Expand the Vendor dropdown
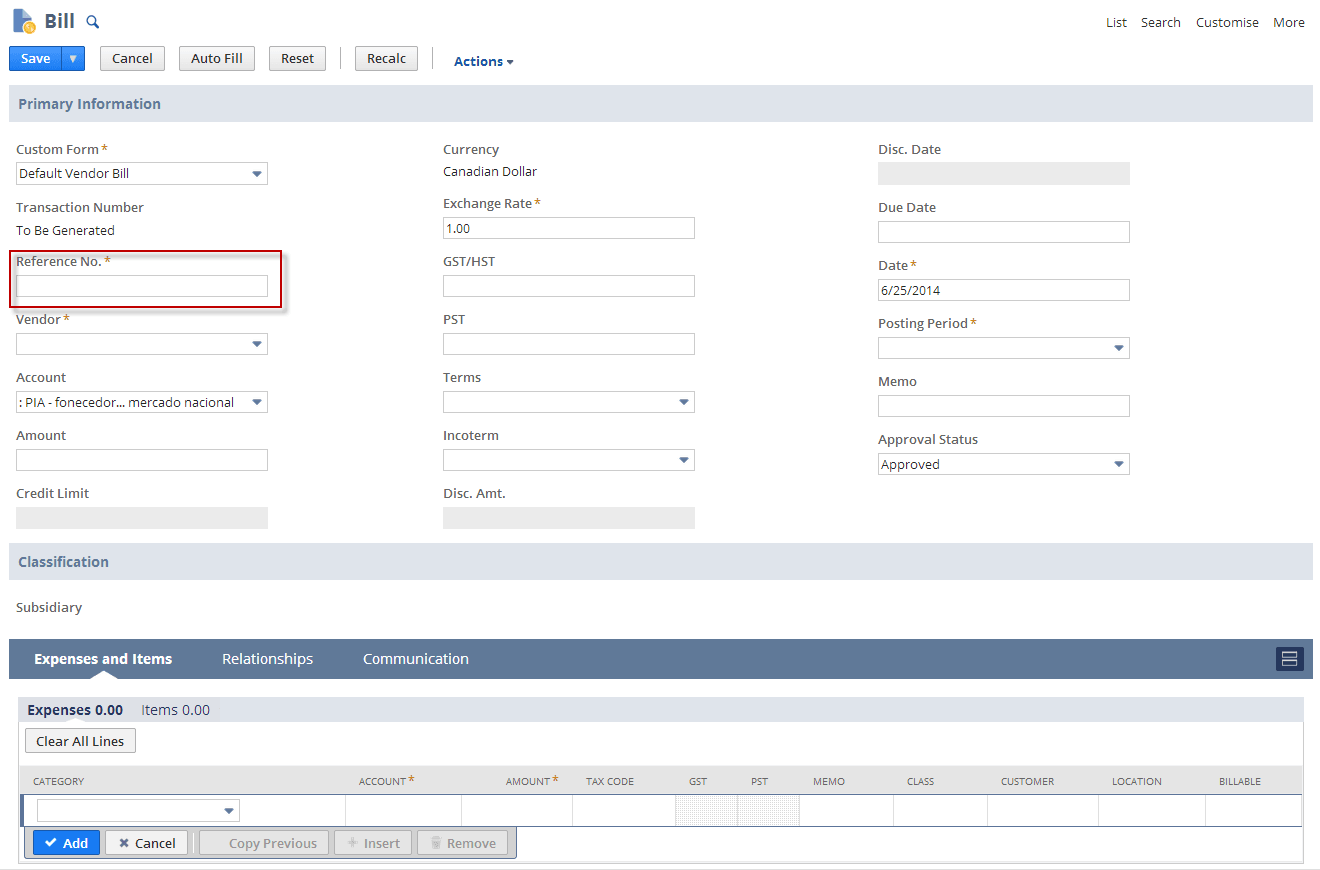Screen dimensions: 1320x870 [x=258, y=344]
